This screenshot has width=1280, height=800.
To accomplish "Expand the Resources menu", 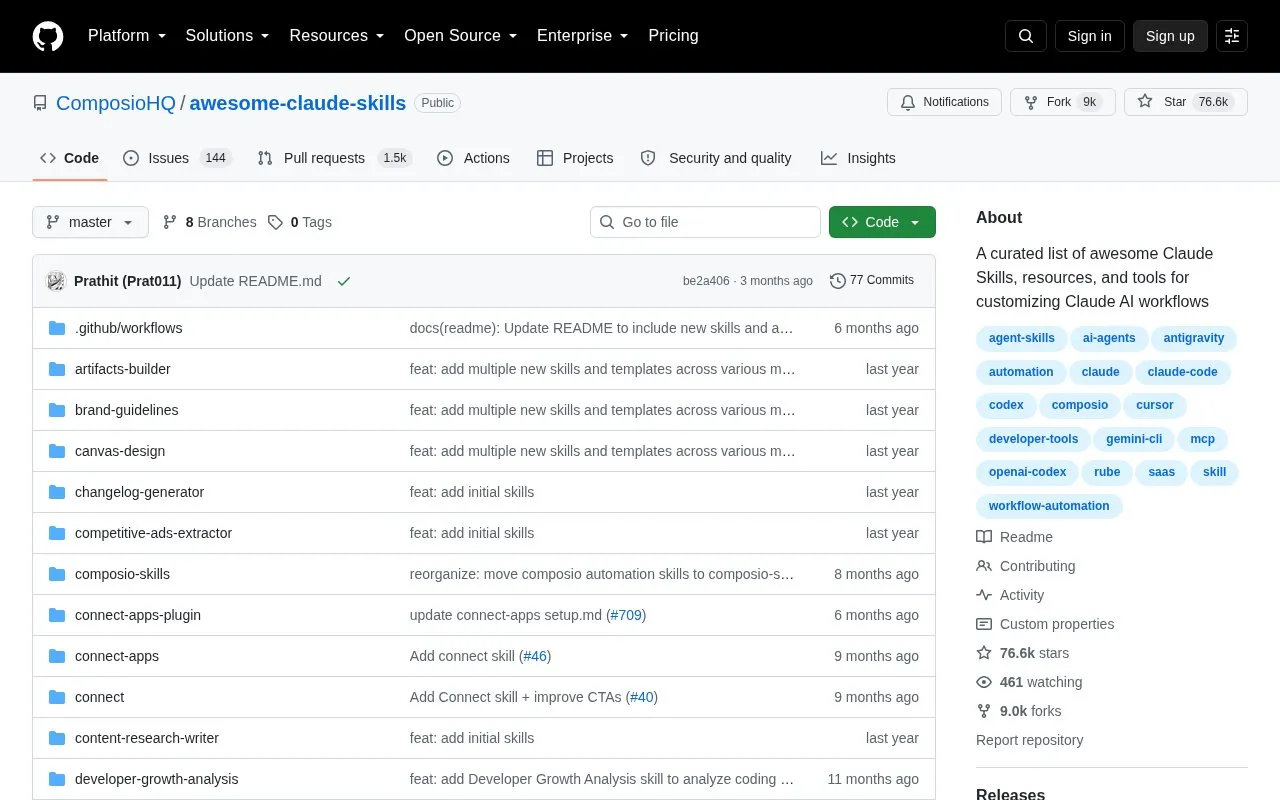I will click(337, 36).
